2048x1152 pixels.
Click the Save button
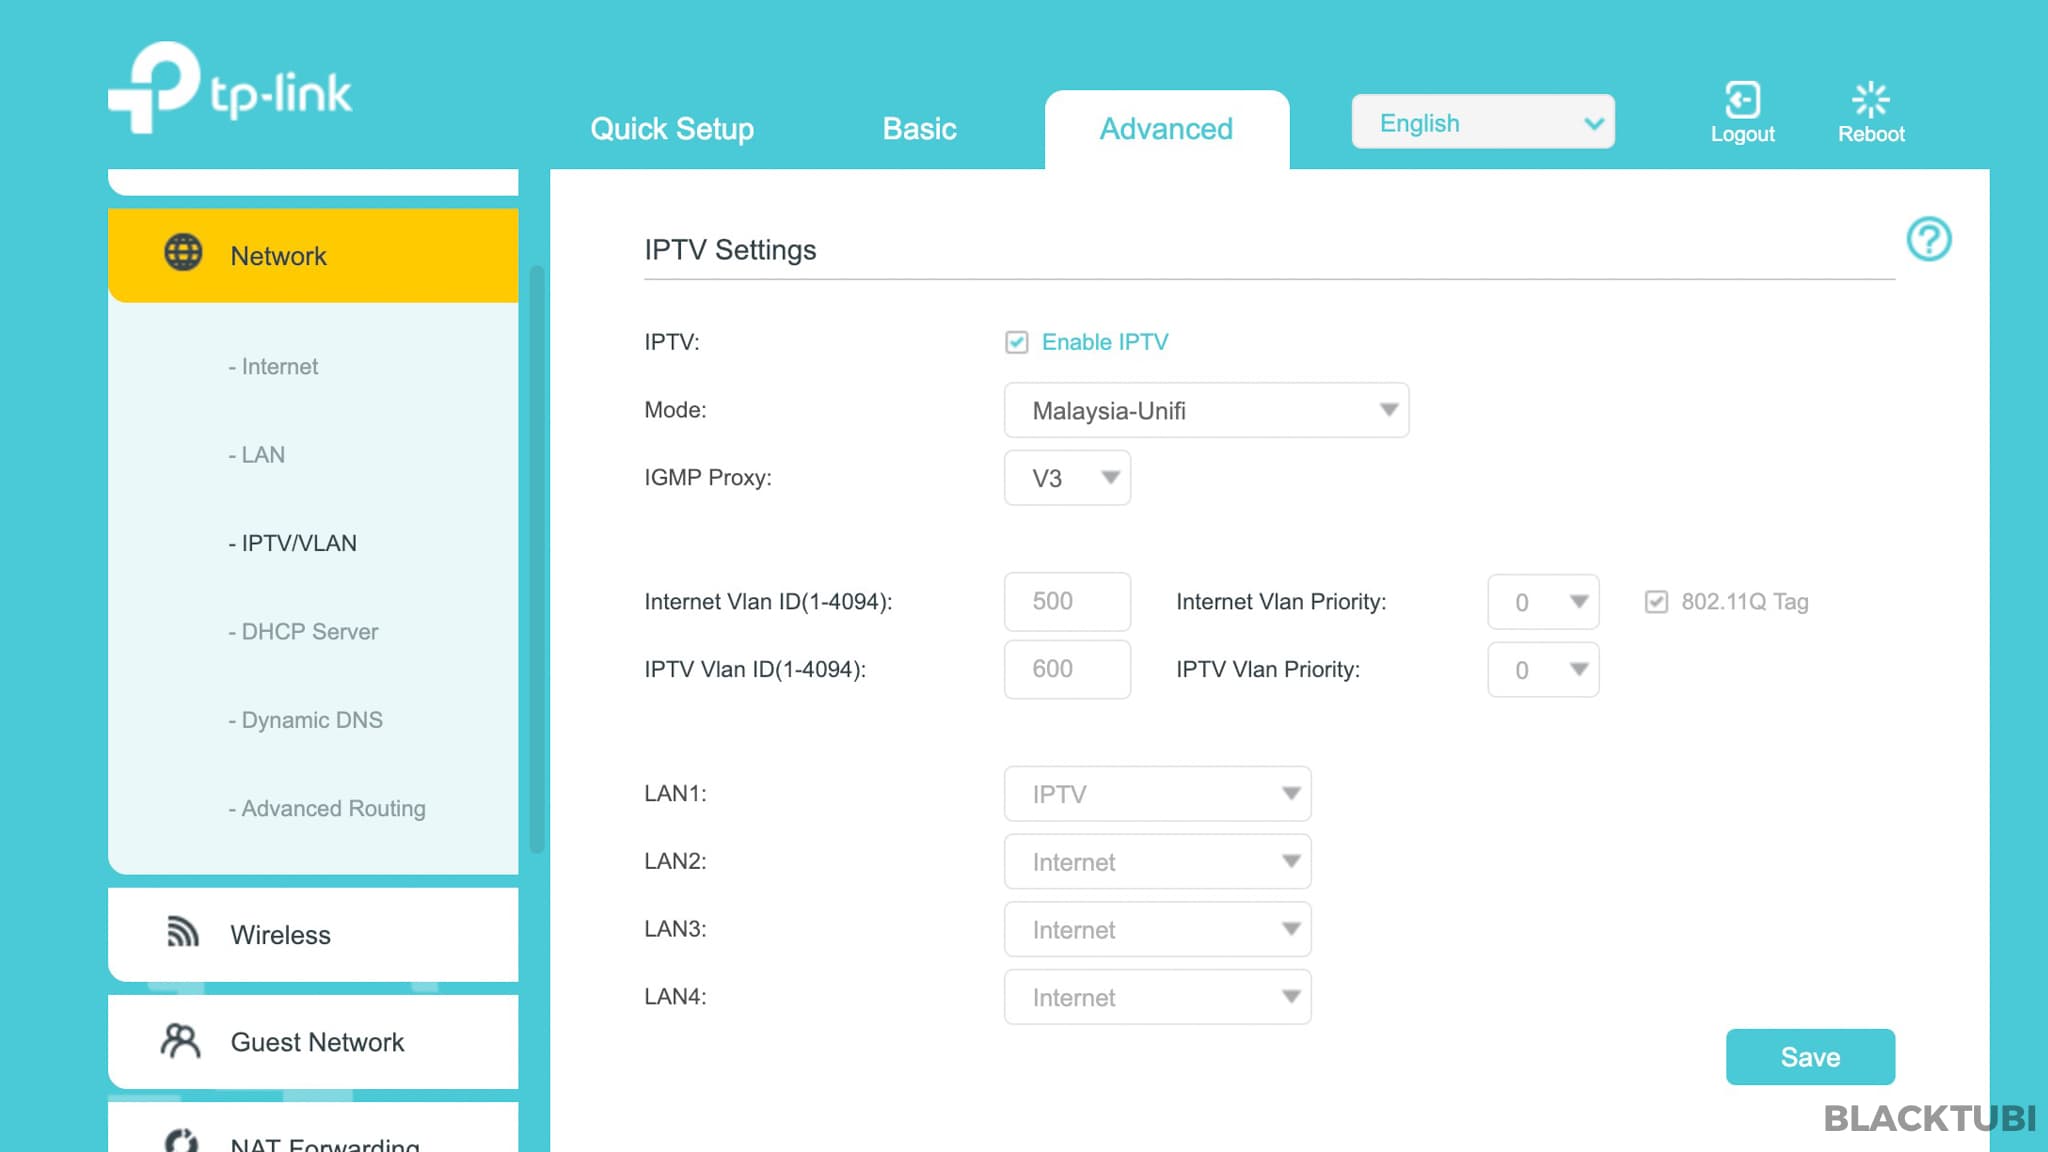point(1809,1056)
